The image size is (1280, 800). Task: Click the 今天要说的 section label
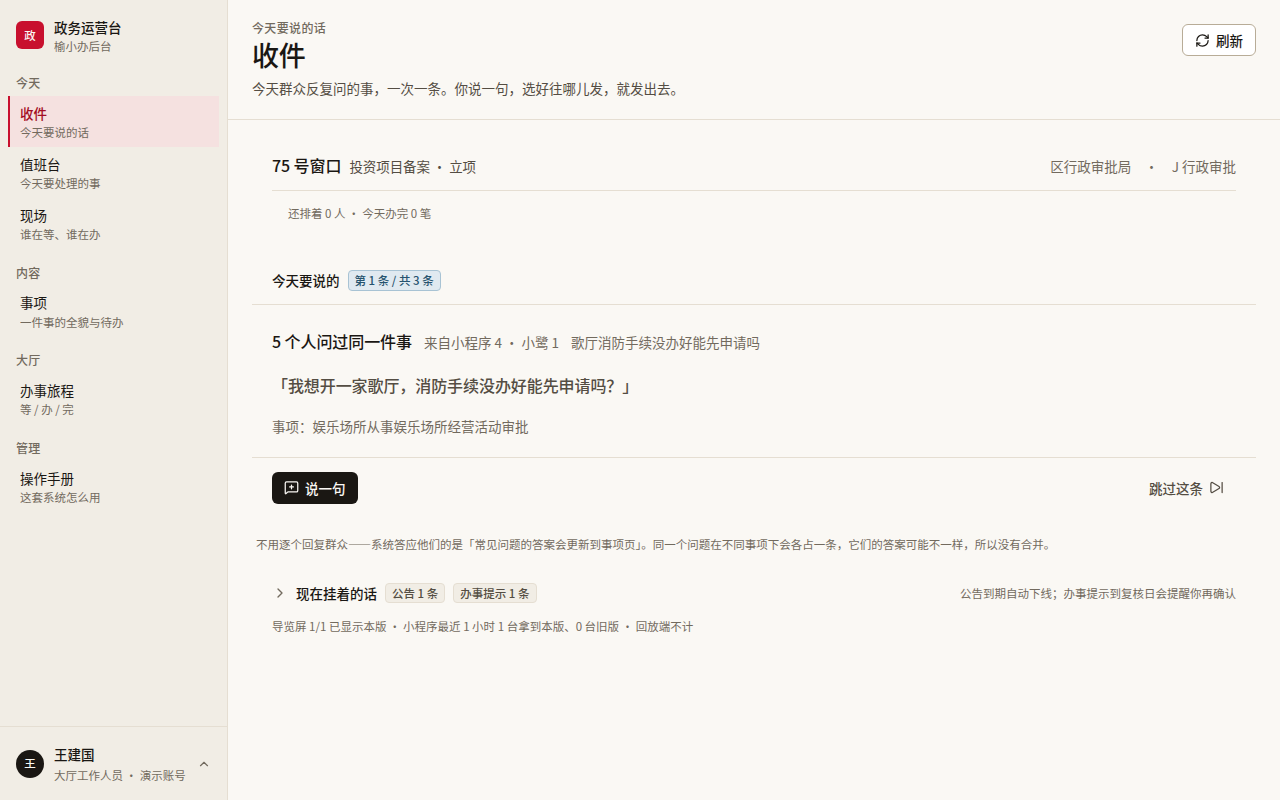(x=306, y=281)
